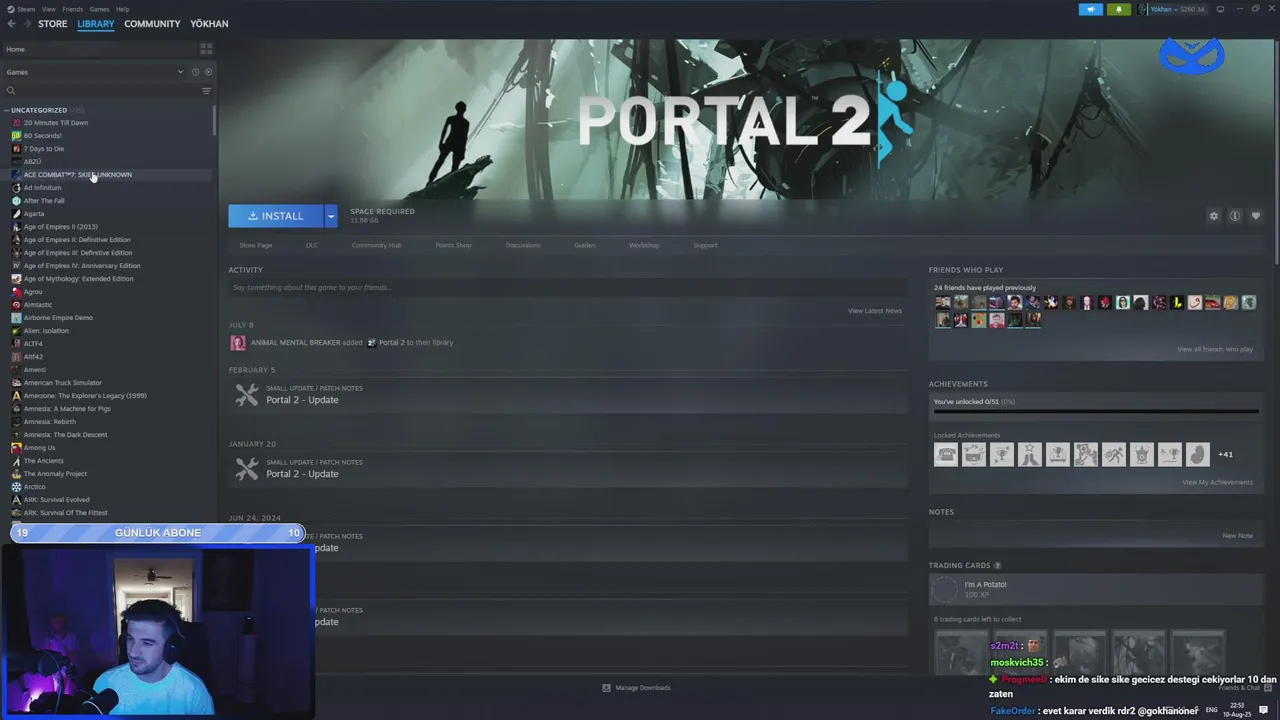The image size is (1280, 720).
Task: Open the DLC link
Action: pyautogui.click(x=312, y=245)
